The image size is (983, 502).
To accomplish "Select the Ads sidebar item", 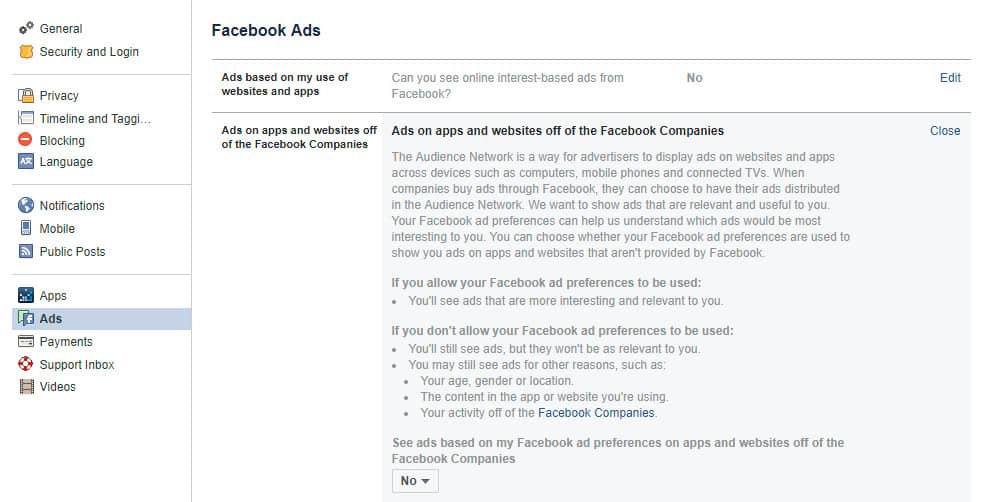I will coord(51,319).
